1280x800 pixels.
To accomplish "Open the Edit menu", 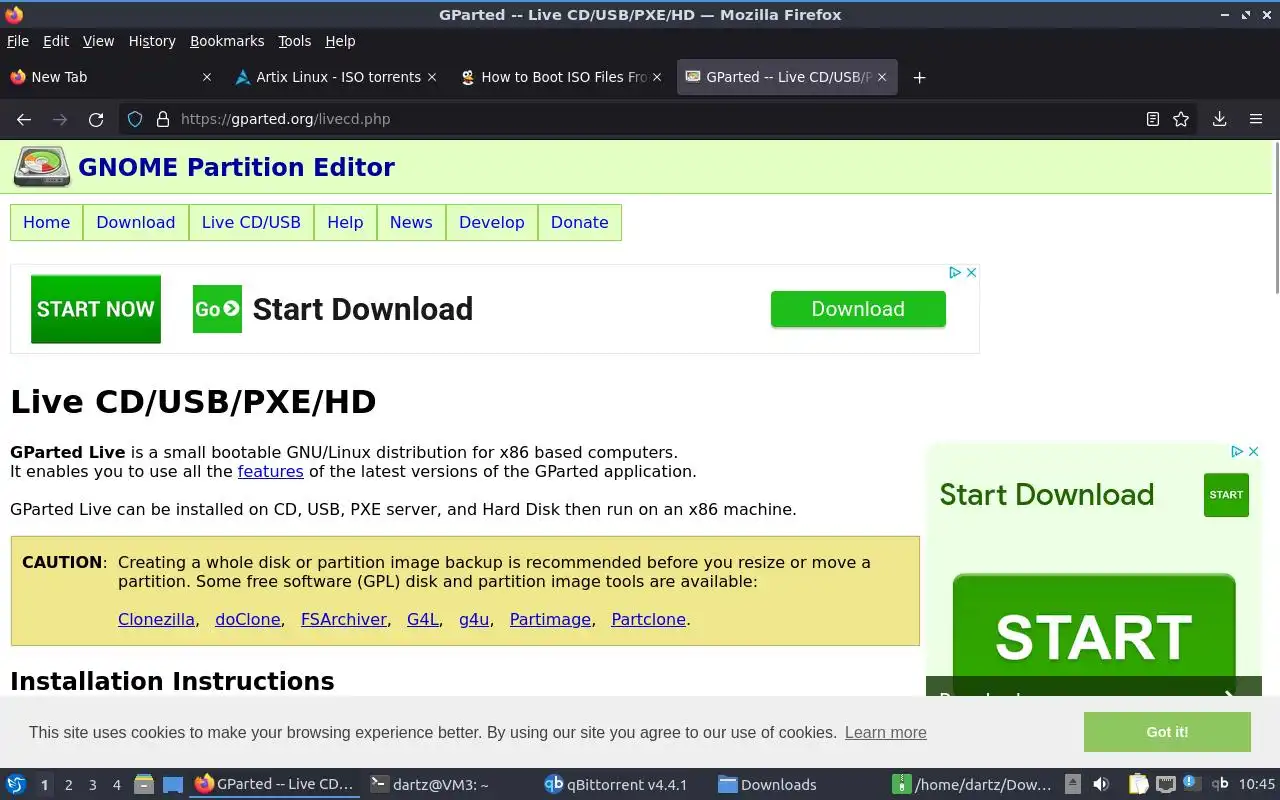I will (56, 41).
